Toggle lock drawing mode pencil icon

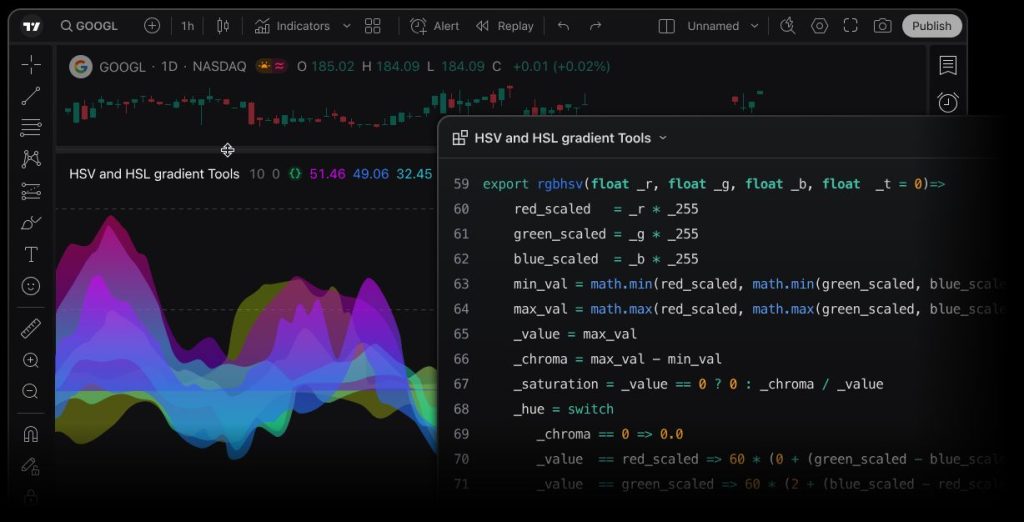click(31, 466)
